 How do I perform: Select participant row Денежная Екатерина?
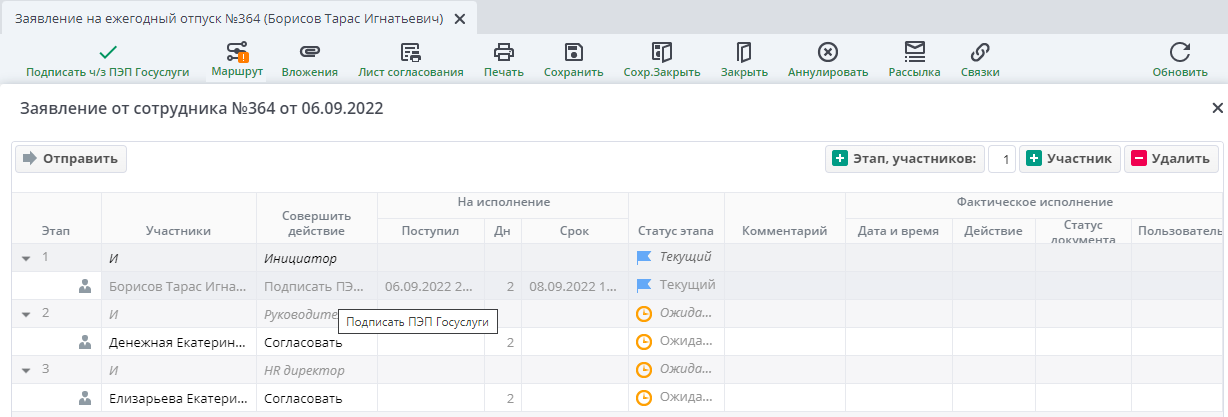tap(177, 342)
